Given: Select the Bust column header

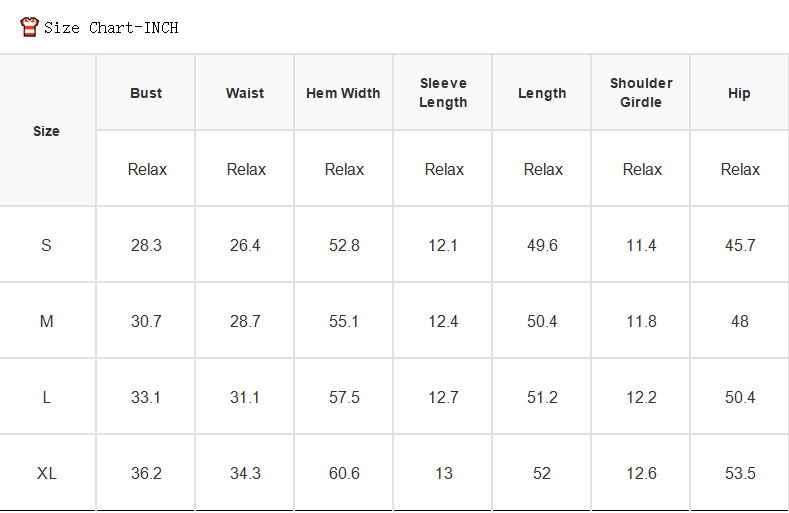Looking at the screenshot, I should 146,93.
